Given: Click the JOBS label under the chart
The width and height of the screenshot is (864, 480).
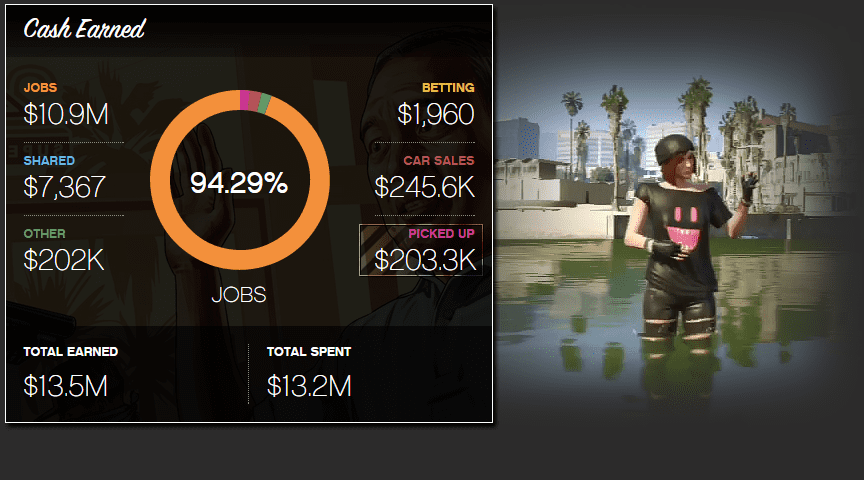Looking at the screenshot, I should [239, 295].
